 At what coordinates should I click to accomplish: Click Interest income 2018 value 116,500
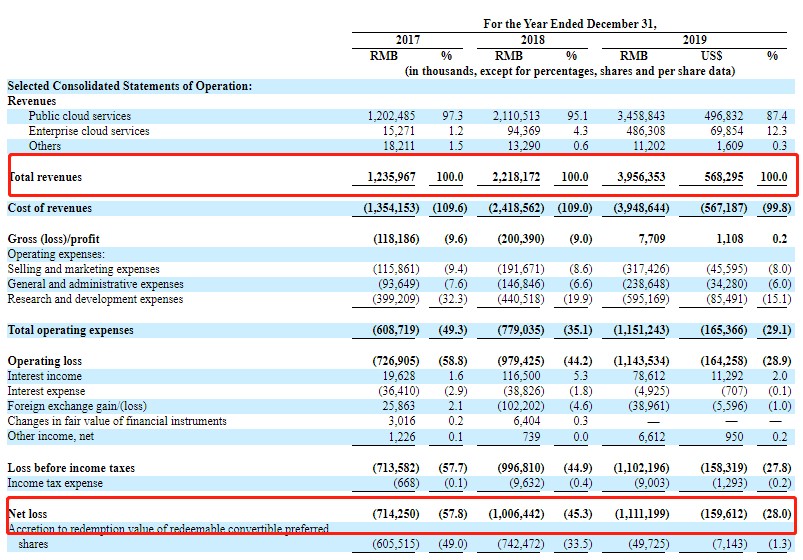[x=521, y=376]
